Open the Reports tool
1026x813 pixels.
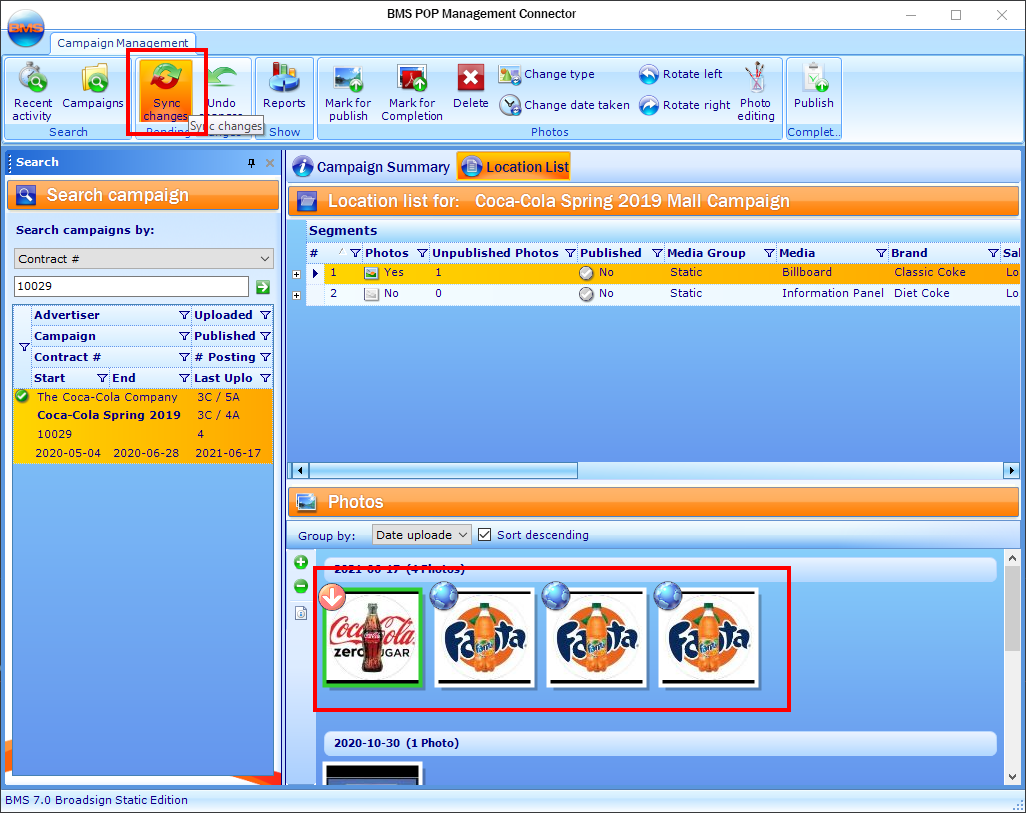click(284, 86)
